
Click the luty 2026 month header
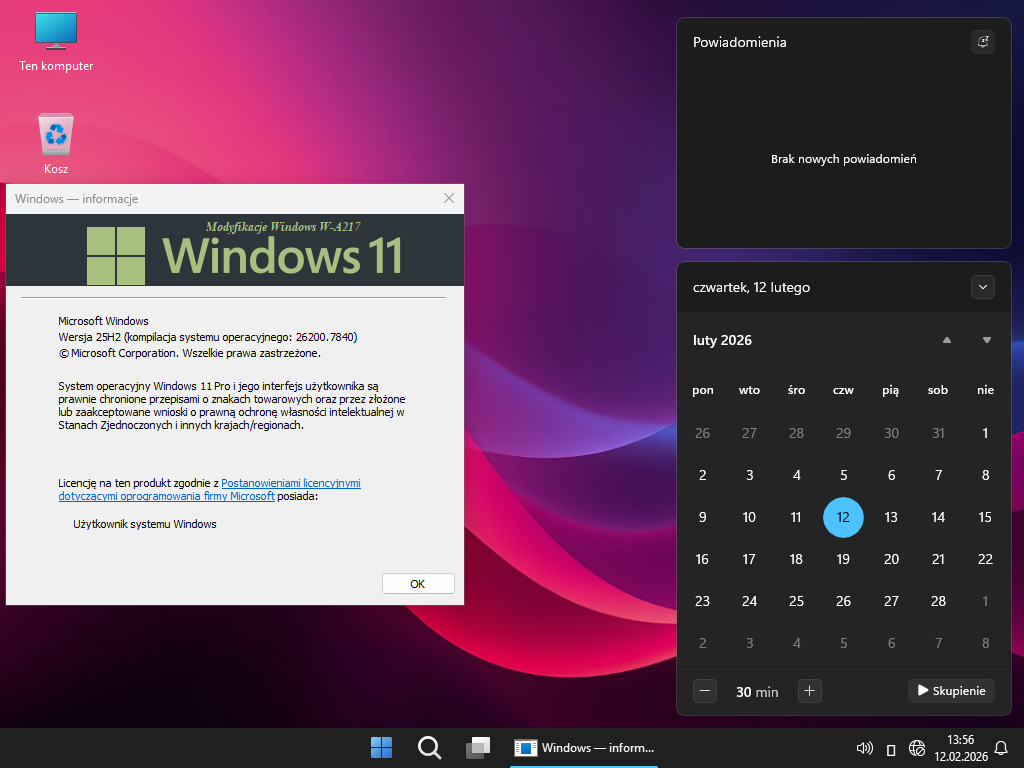[x=722, y=340]
